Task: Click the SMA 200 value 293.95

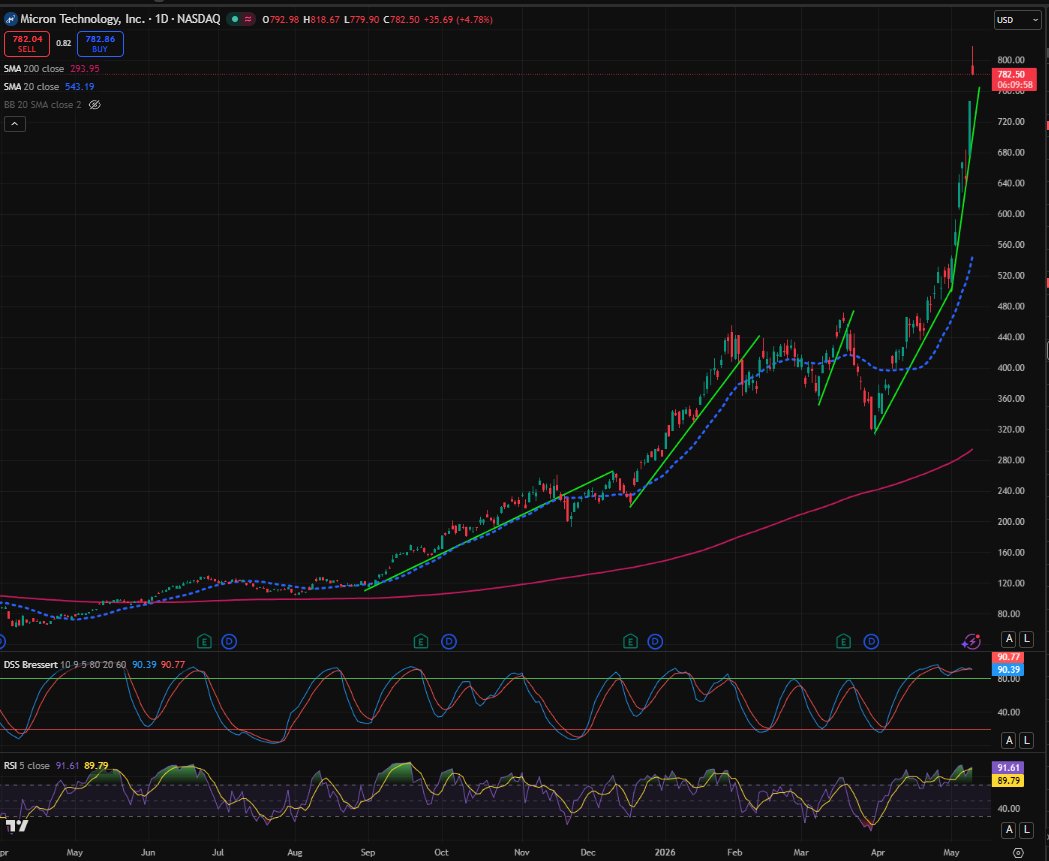Action: tap(84, 68)
